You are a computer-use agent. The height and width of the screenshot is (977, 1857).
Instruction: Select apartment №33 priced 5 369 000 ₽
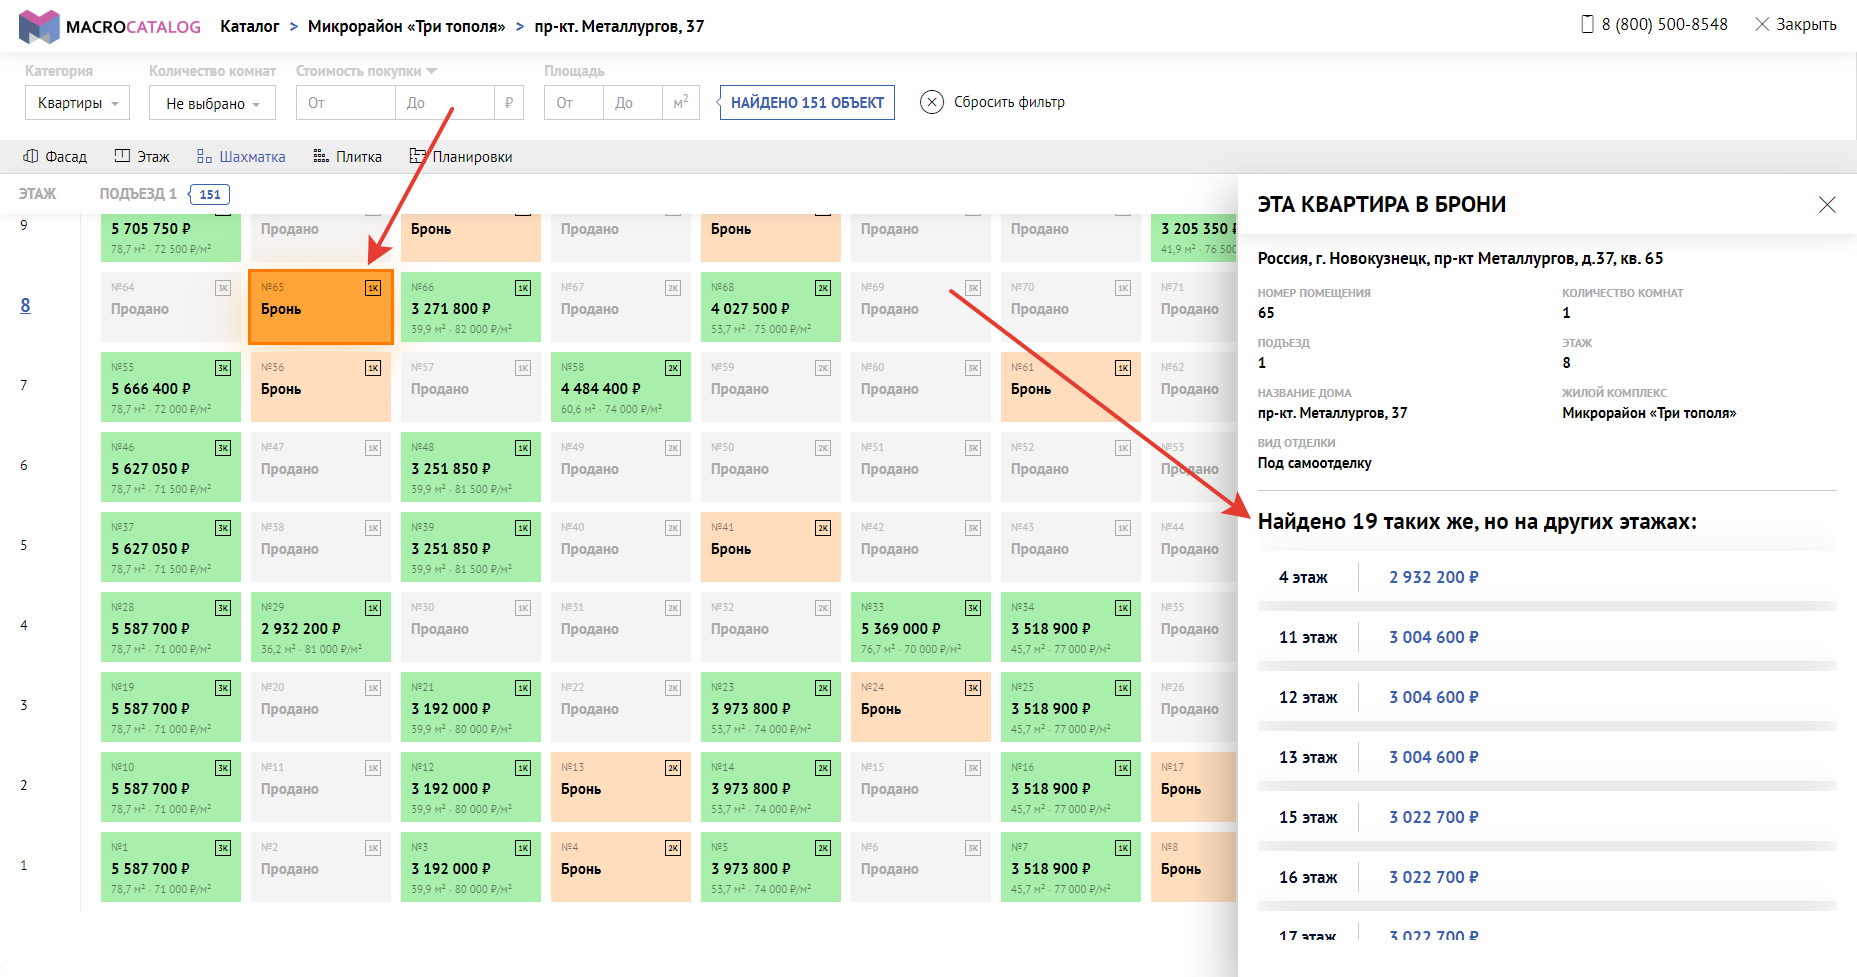point(921,627)
